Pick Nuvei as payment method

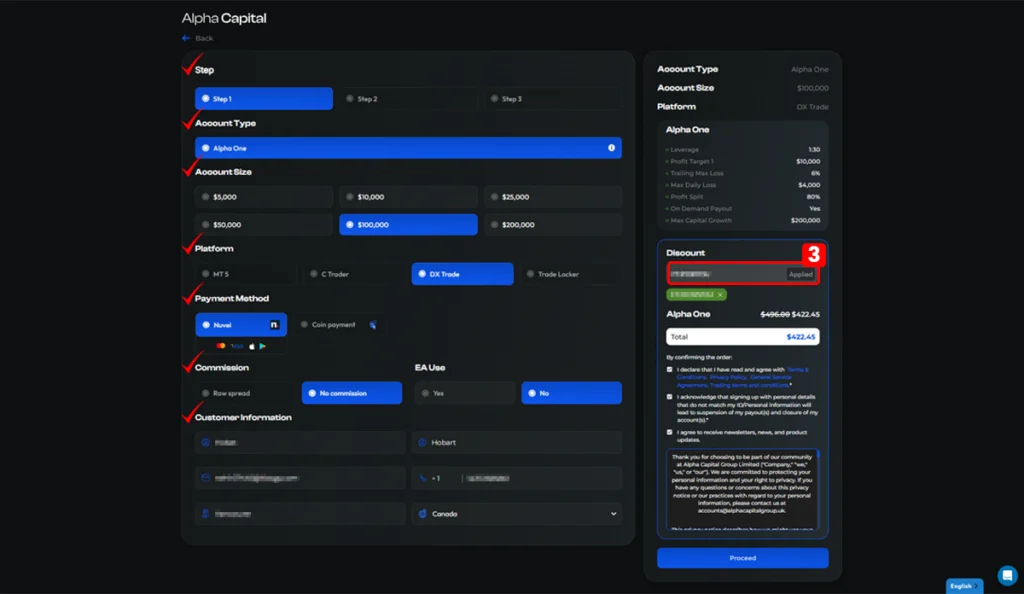coord(241,324)
